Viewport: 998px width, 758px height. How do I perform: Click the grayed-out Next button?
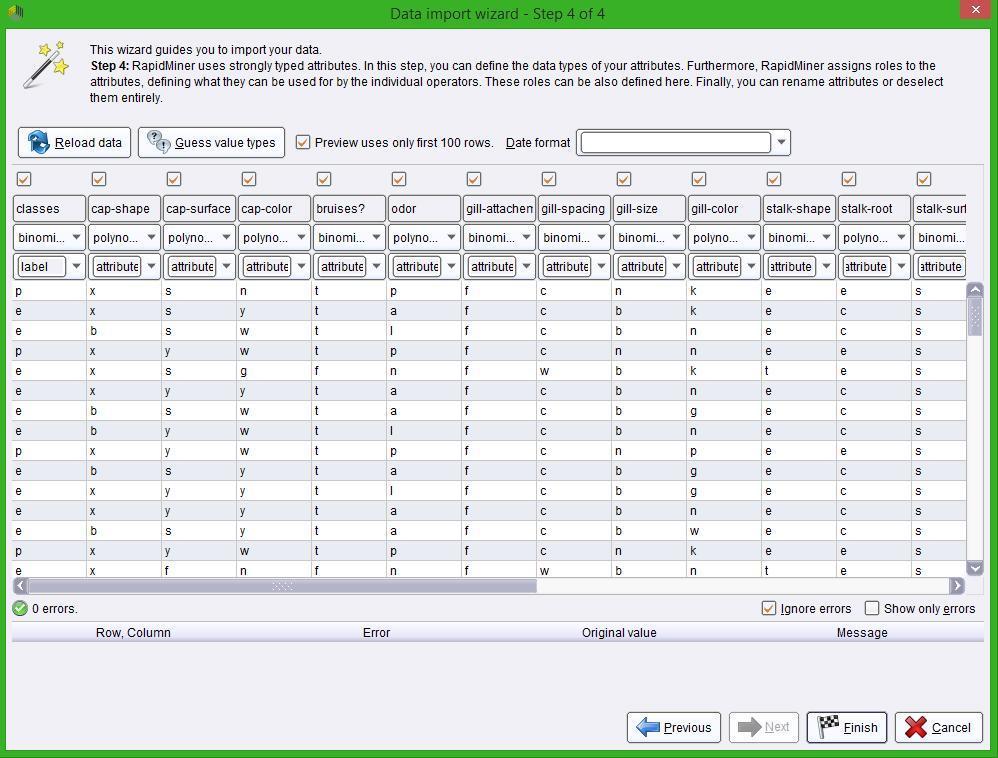pyautogui.click(x=763, y=727)
